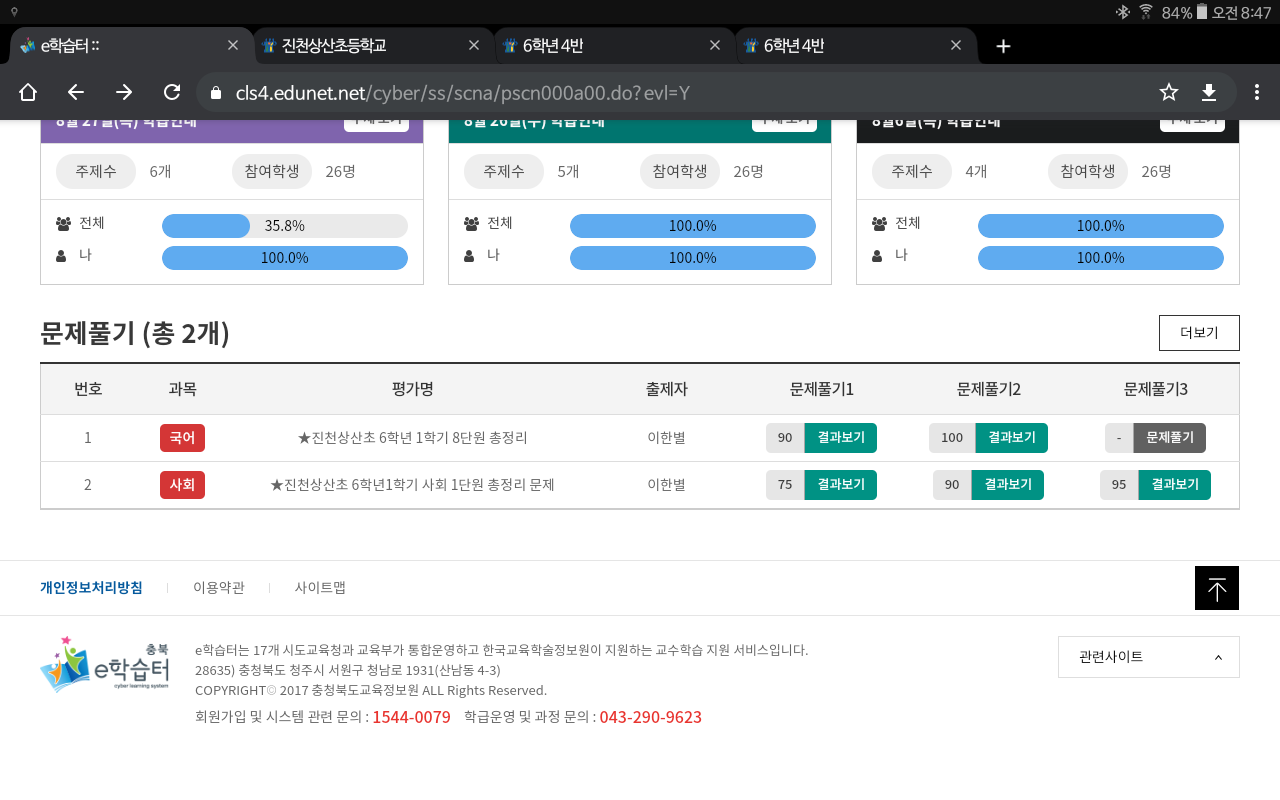Tap the Bluetooth status icon
1280x800 pixels.
(1123, 12)
